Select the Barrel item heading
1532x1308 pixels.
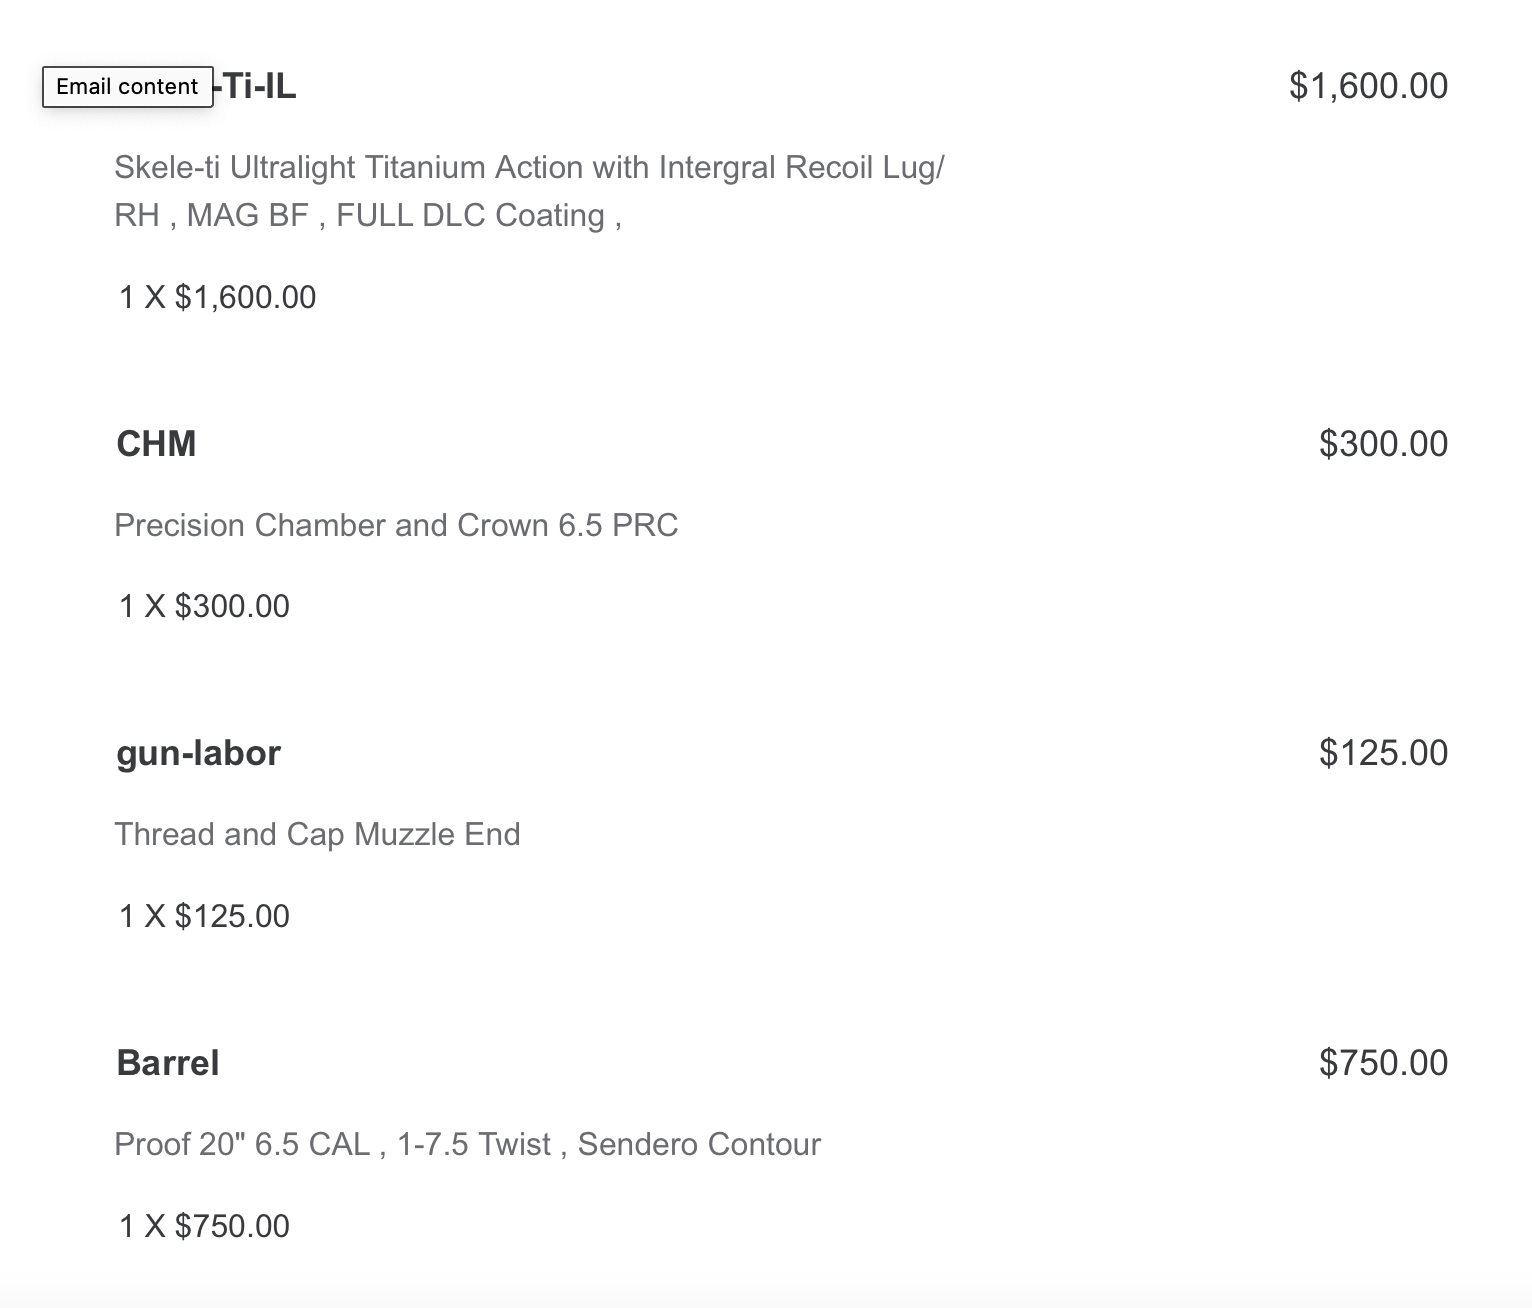pos(168,1063)
